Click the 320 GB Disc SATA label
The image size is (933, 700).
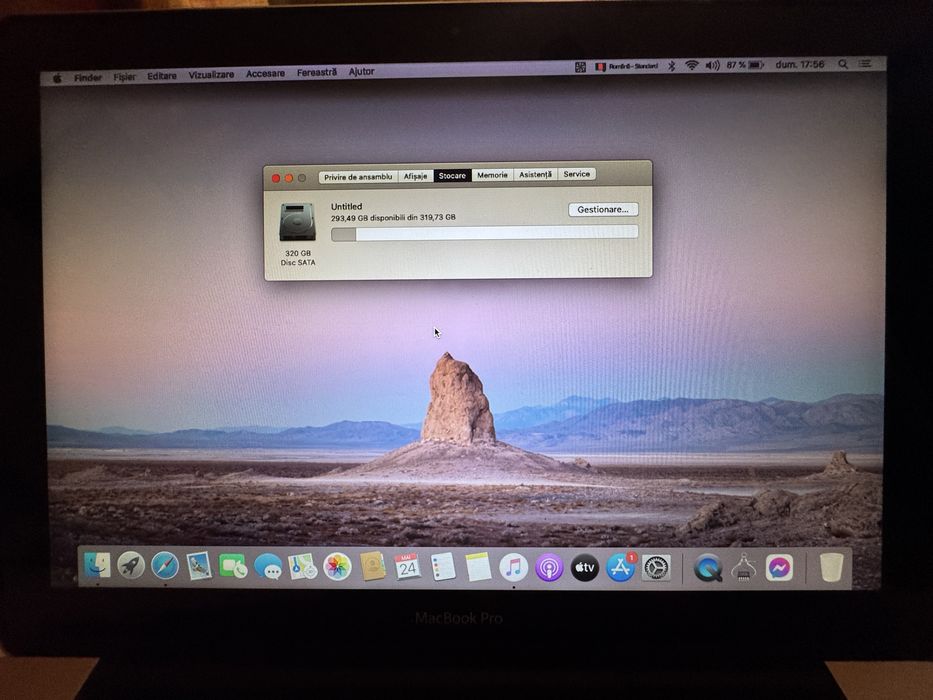(x=298, y=258)
